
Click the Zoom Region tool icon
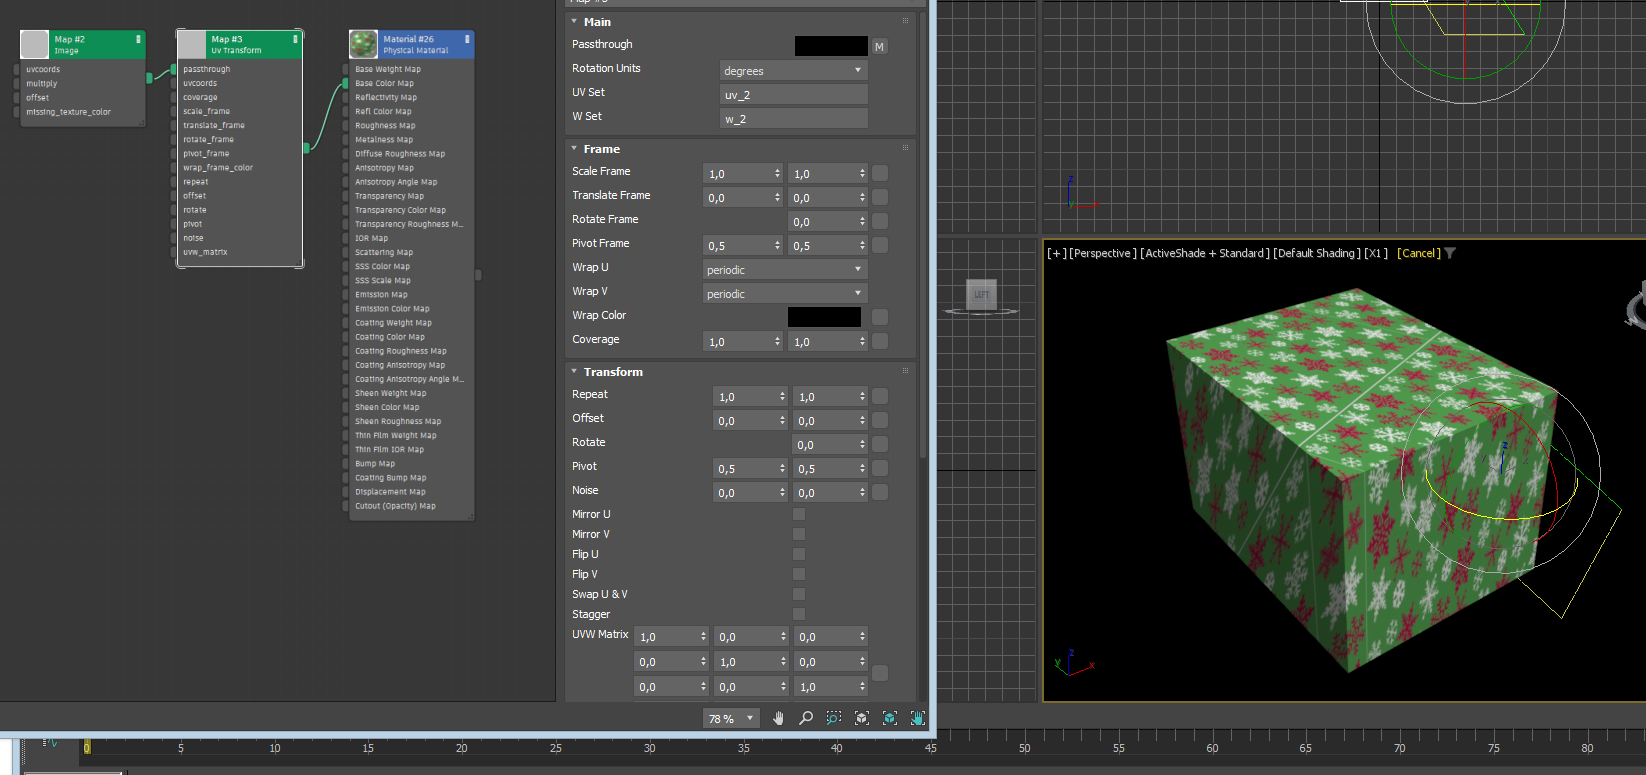(834, 718)
